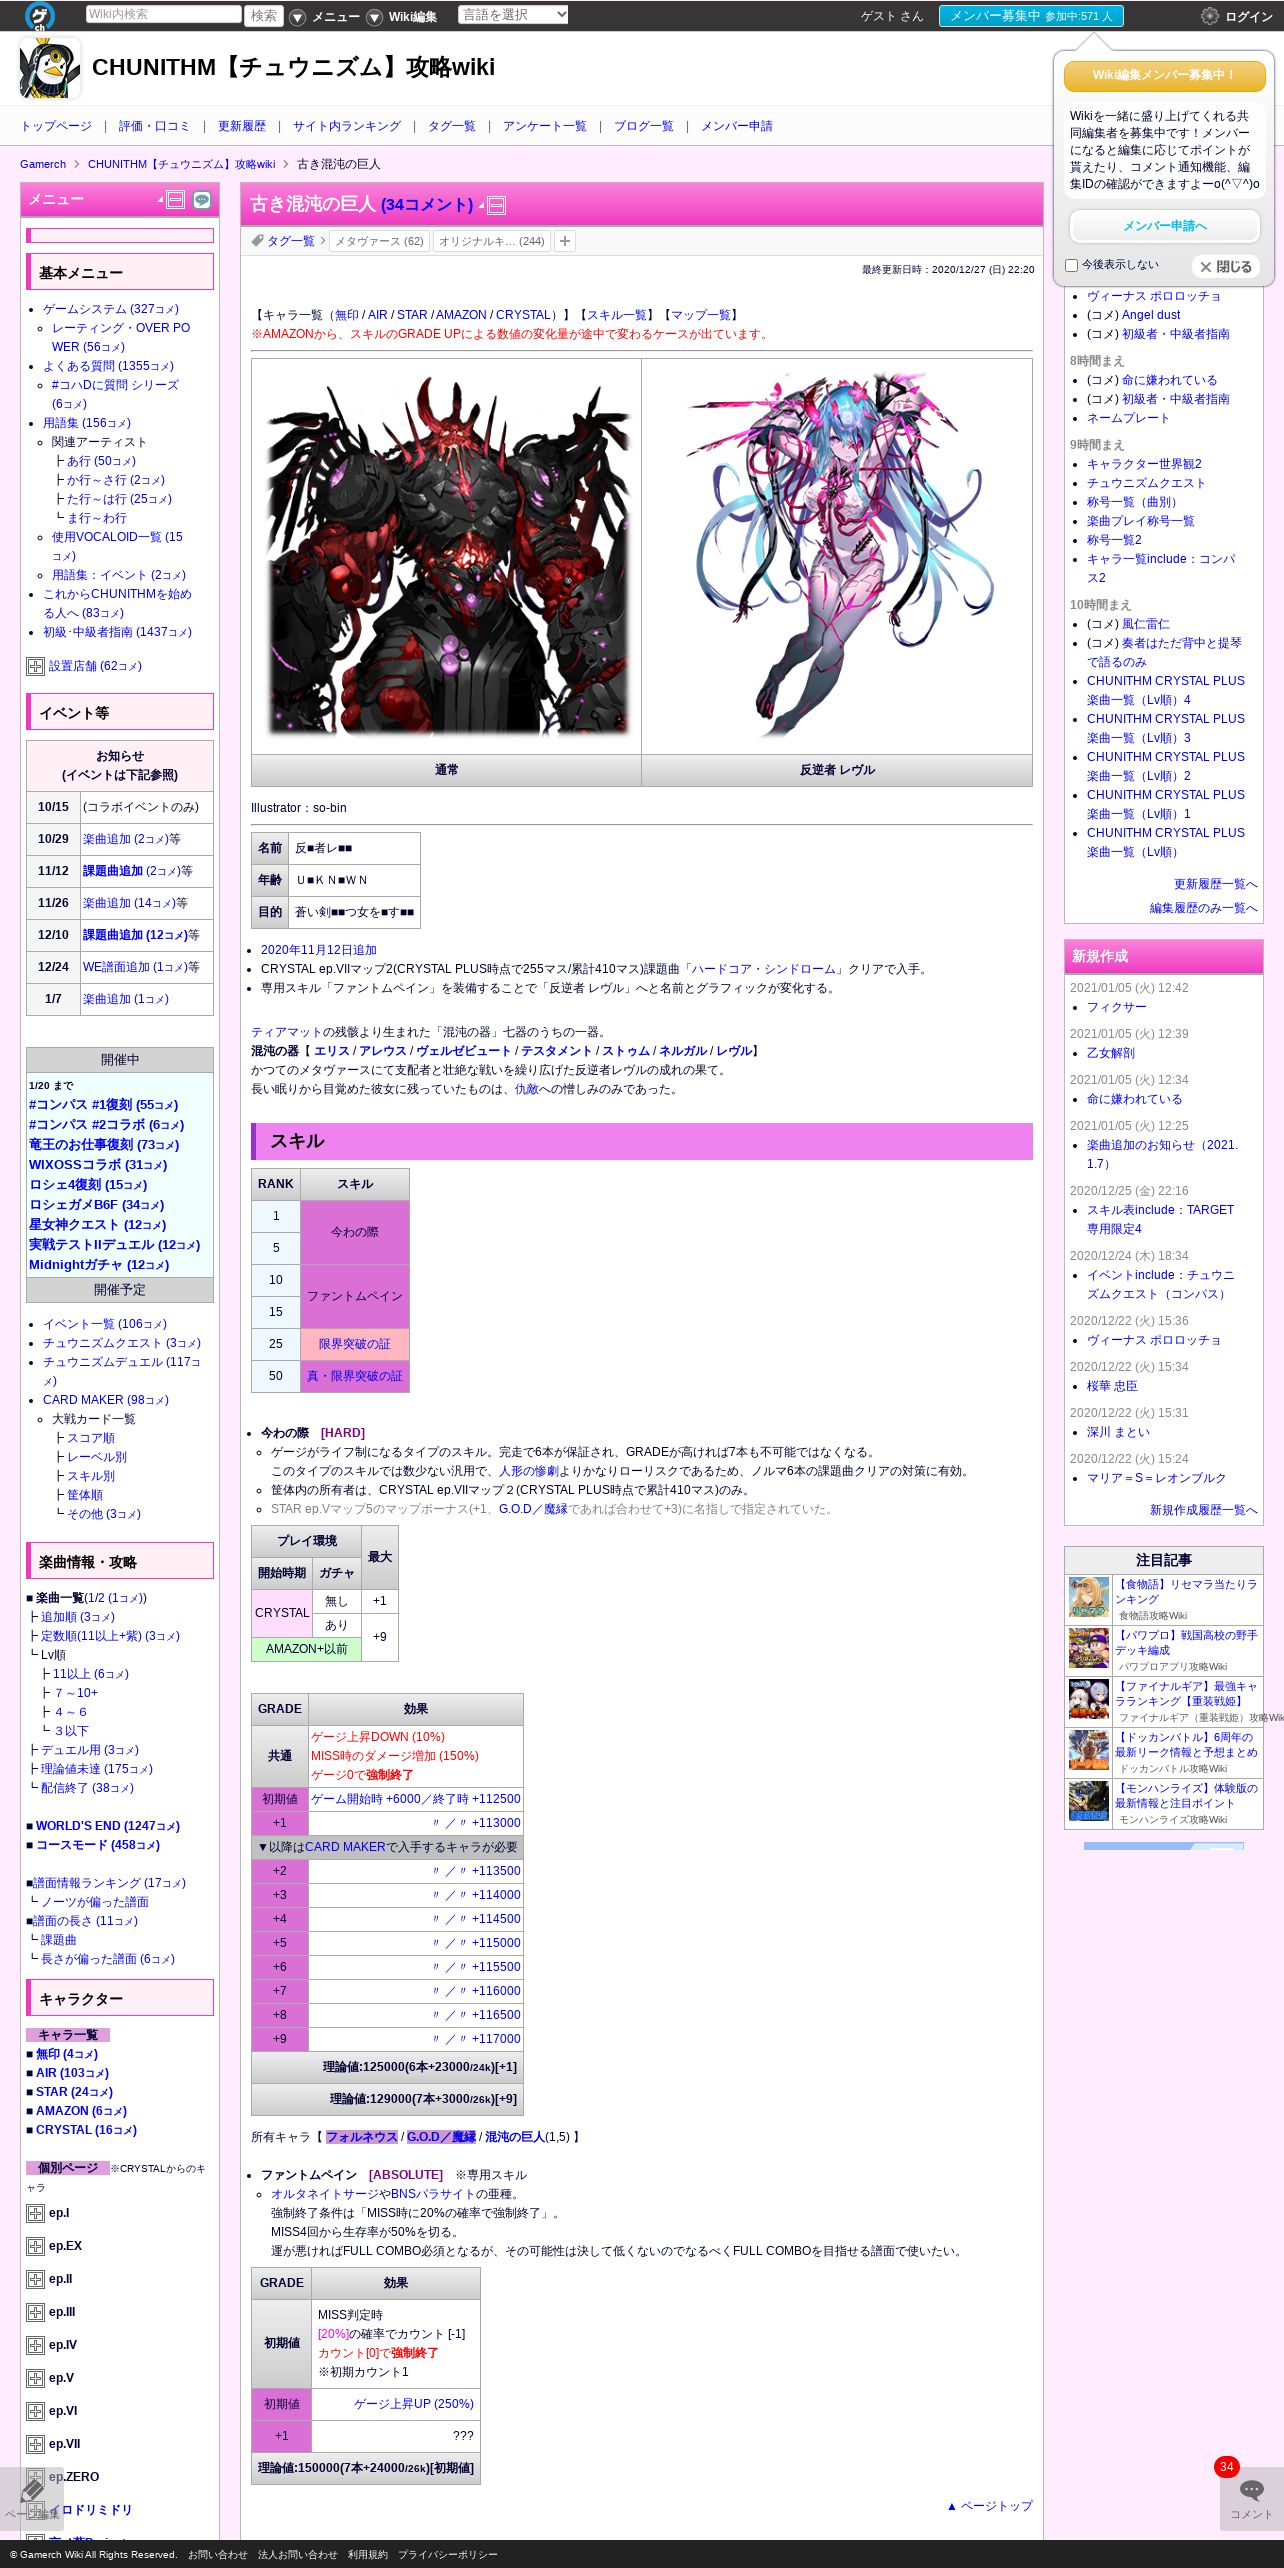
Task: Click the plus icon to add a tag
Action: pos(565,241)
